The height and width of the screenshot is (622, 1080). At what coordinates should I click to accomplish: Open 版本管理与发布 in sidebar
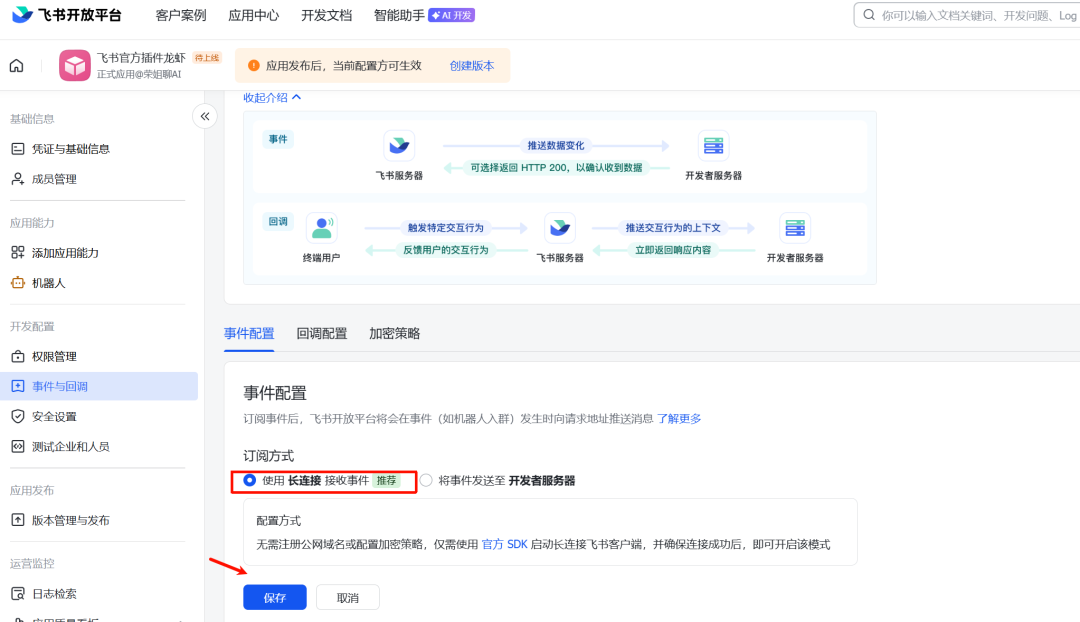[70, 520]
